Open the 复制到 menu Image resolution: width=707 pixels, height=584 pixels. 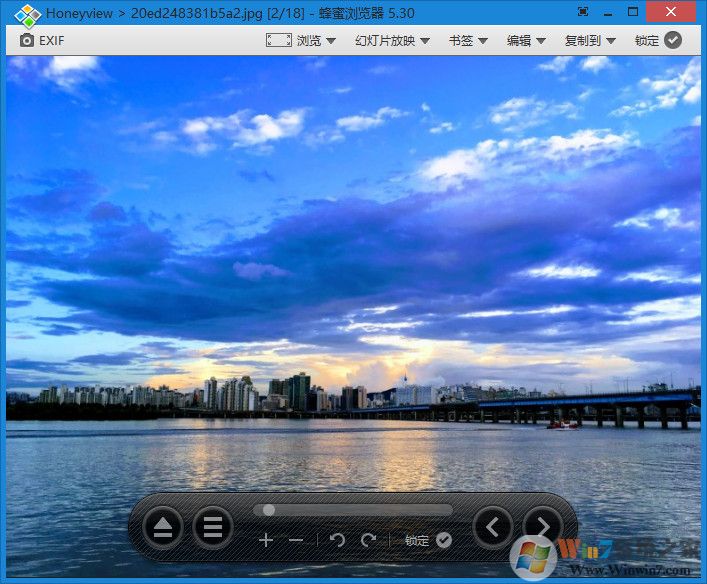point(589,40)
